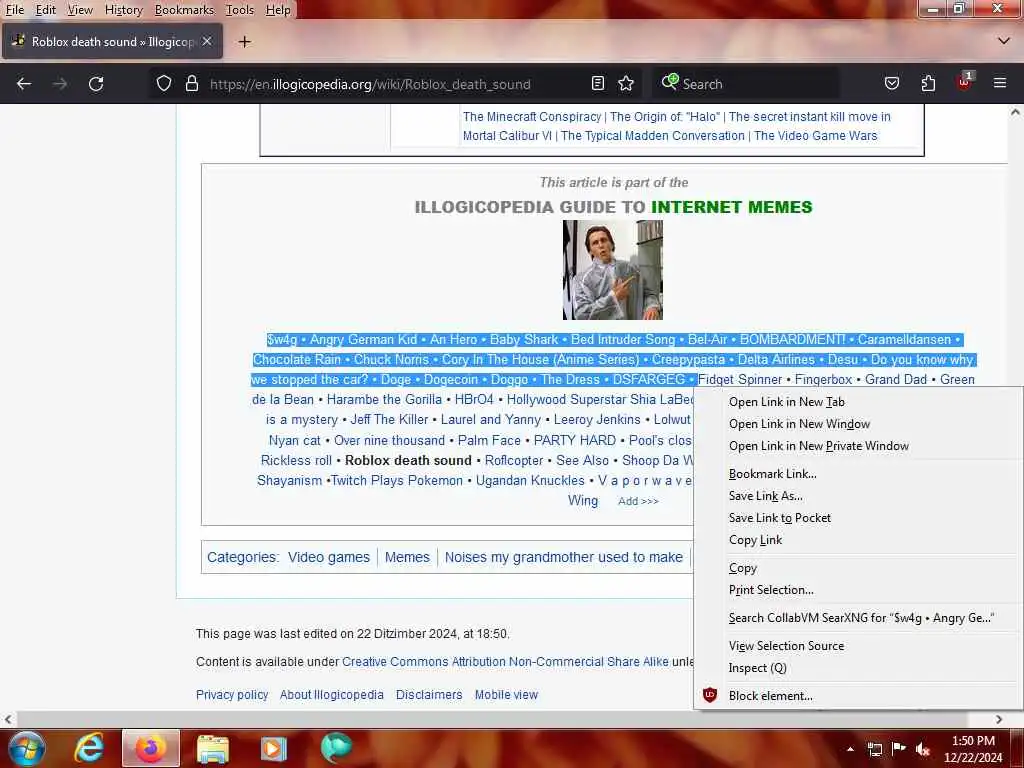
Task: Click the American Psycho meme image
Action: tap(613, 270)
